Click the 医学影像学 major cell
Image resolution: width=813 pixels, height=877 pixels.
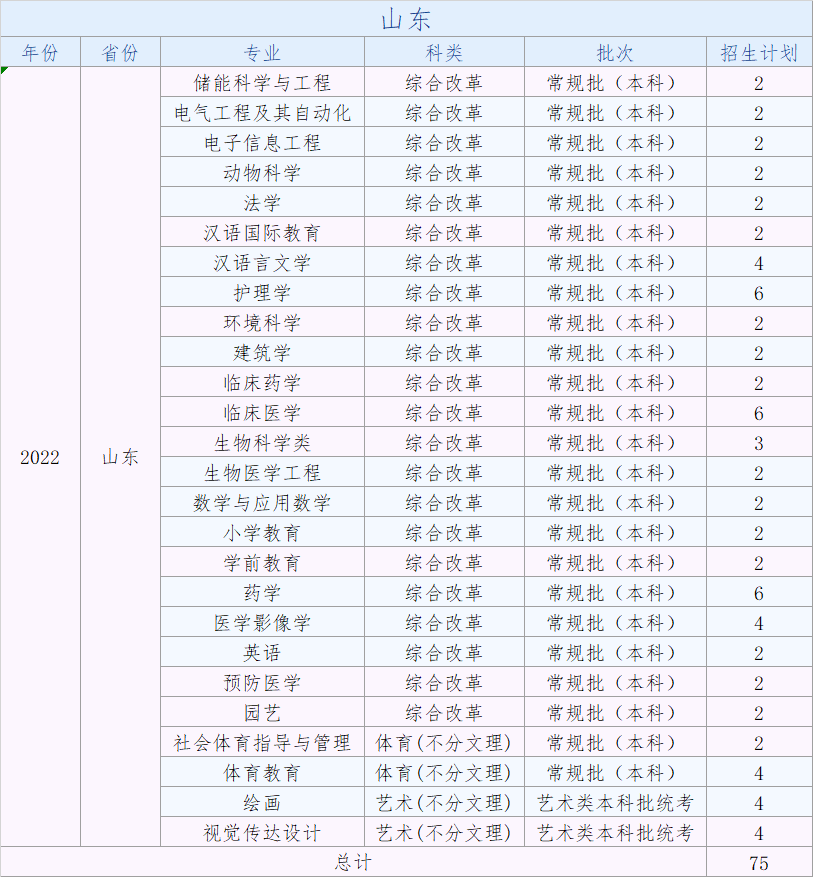click(x=262, y=623)
